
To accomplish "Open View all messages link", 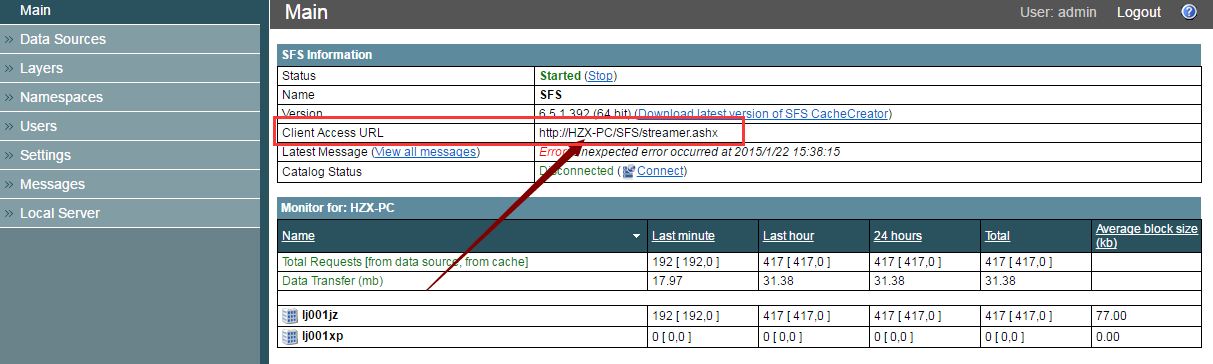I will tap(425, 152).
